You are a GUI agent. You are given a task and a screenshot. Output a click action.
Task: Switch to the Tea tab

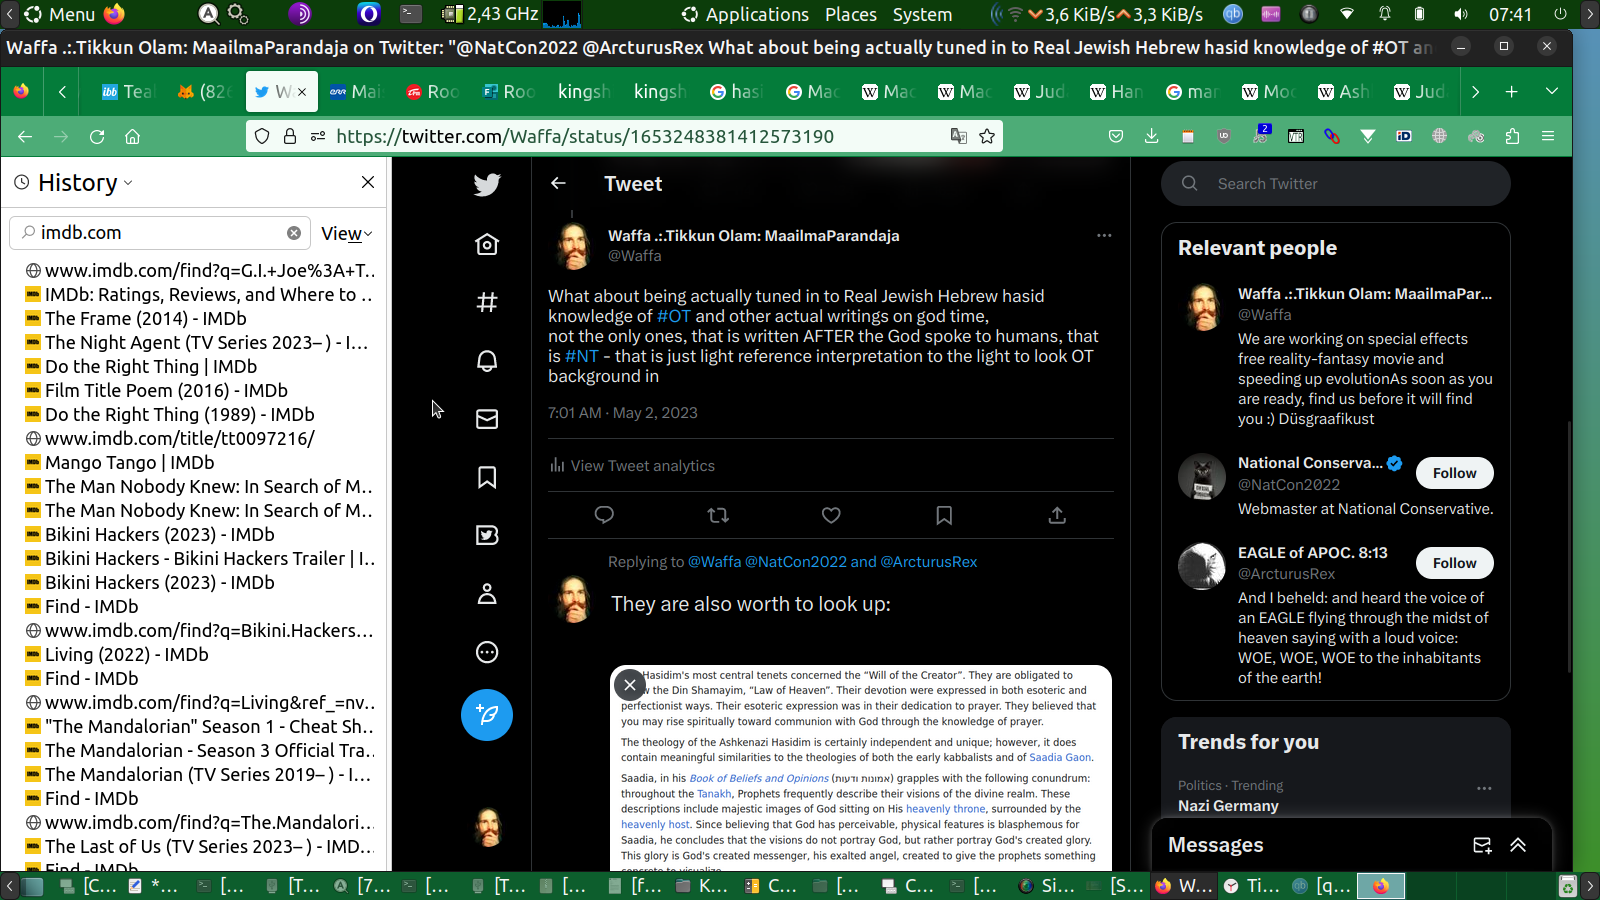[x=128, y=91]
